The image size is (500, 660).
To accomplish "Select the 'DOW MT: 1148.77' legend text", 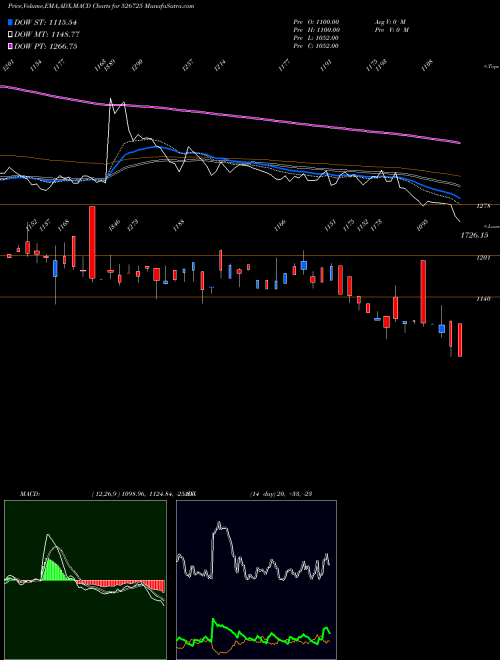I will coord(47,35).
